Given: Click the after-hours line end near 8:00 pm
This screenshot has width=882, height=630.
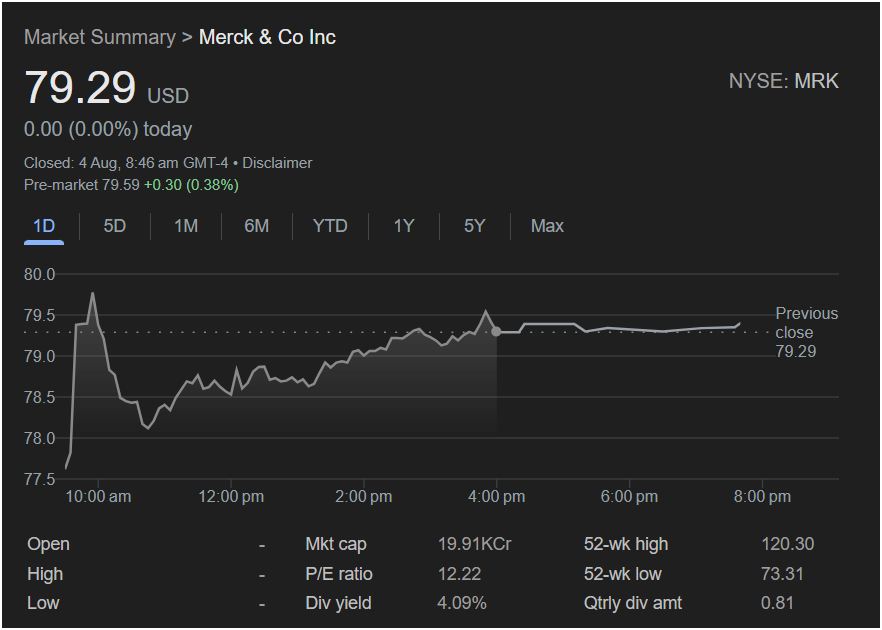Looking at the screenshot, I should (740, 323).
